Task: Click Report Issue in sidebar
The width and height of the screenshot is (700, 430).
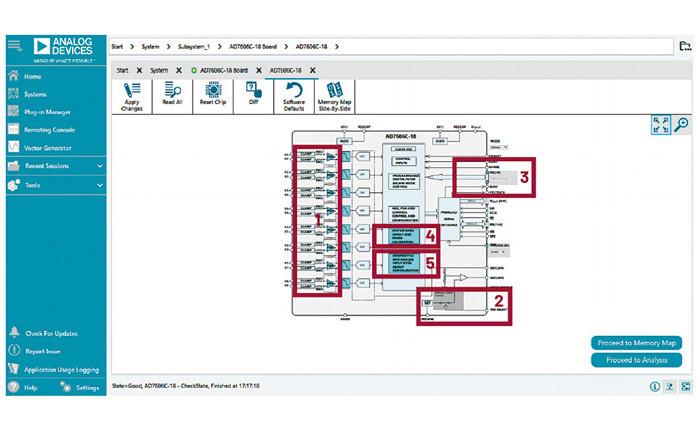Action: tap(42, 351)
